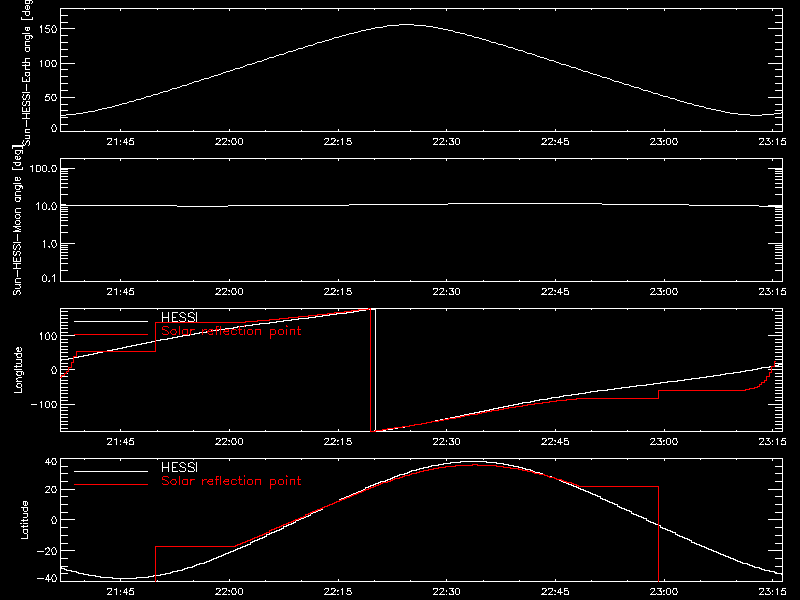Click 22:45 label under Moon angle plot
The image size is (800, 600).
tap(555, 292)
